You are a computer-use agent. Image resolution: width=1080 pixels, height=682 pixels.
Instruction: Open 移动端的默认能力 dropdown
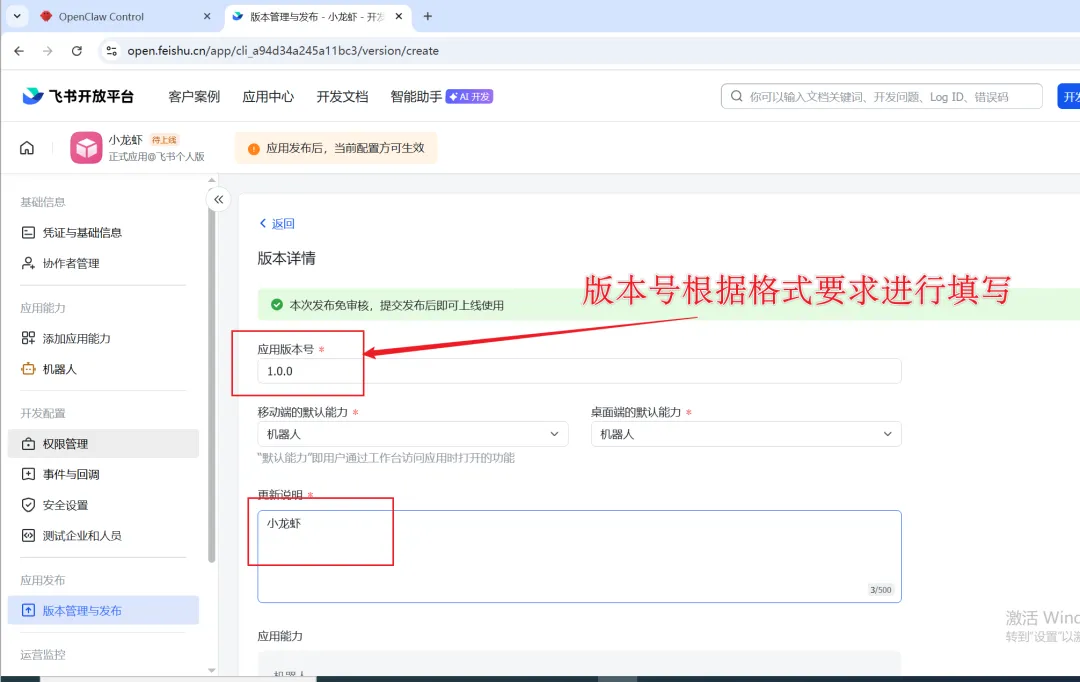(x=413, y=434)
